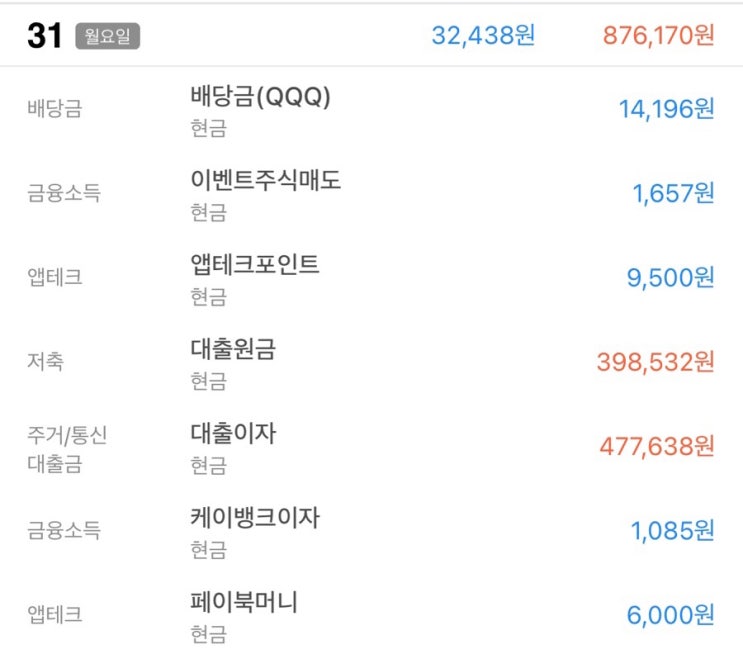The image size is (743, 654).
Task: Click the 398,532원 loan principal amount
Action: click(x=656, y=363)
